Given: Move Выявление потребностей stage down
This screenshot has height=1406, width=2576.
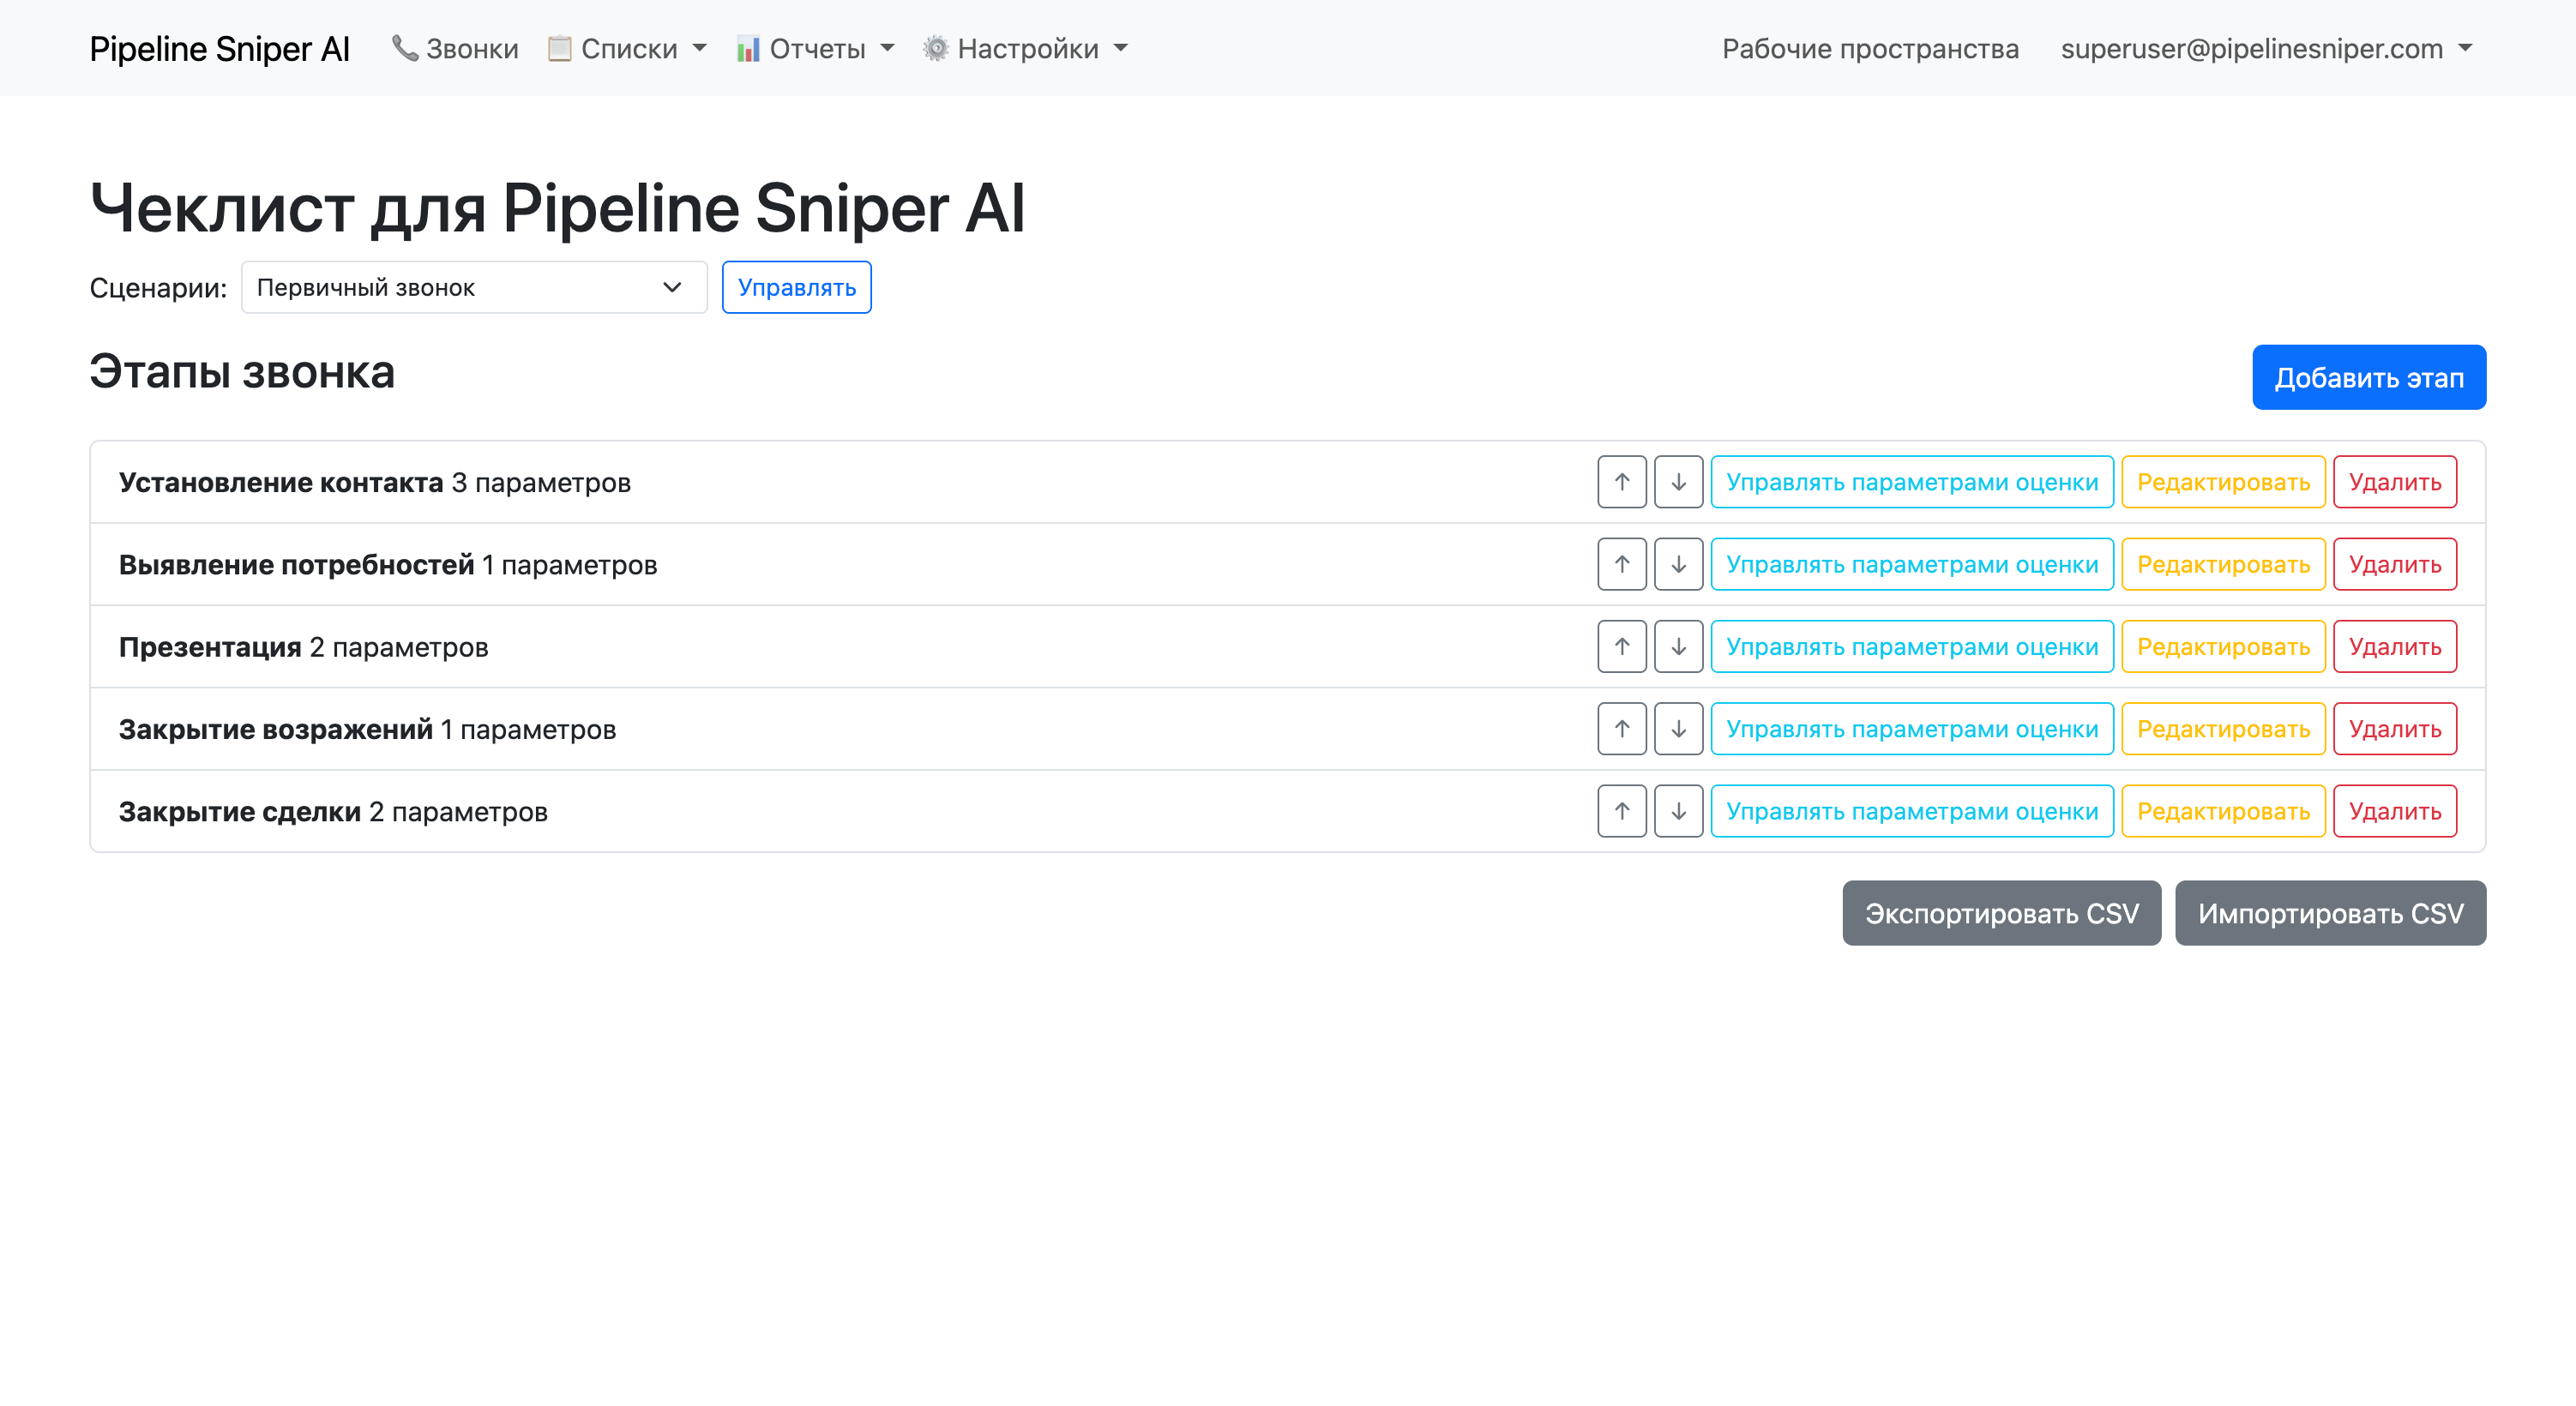Looking at the screenshot, I should pyautogui.click(x=1678, y=564).
